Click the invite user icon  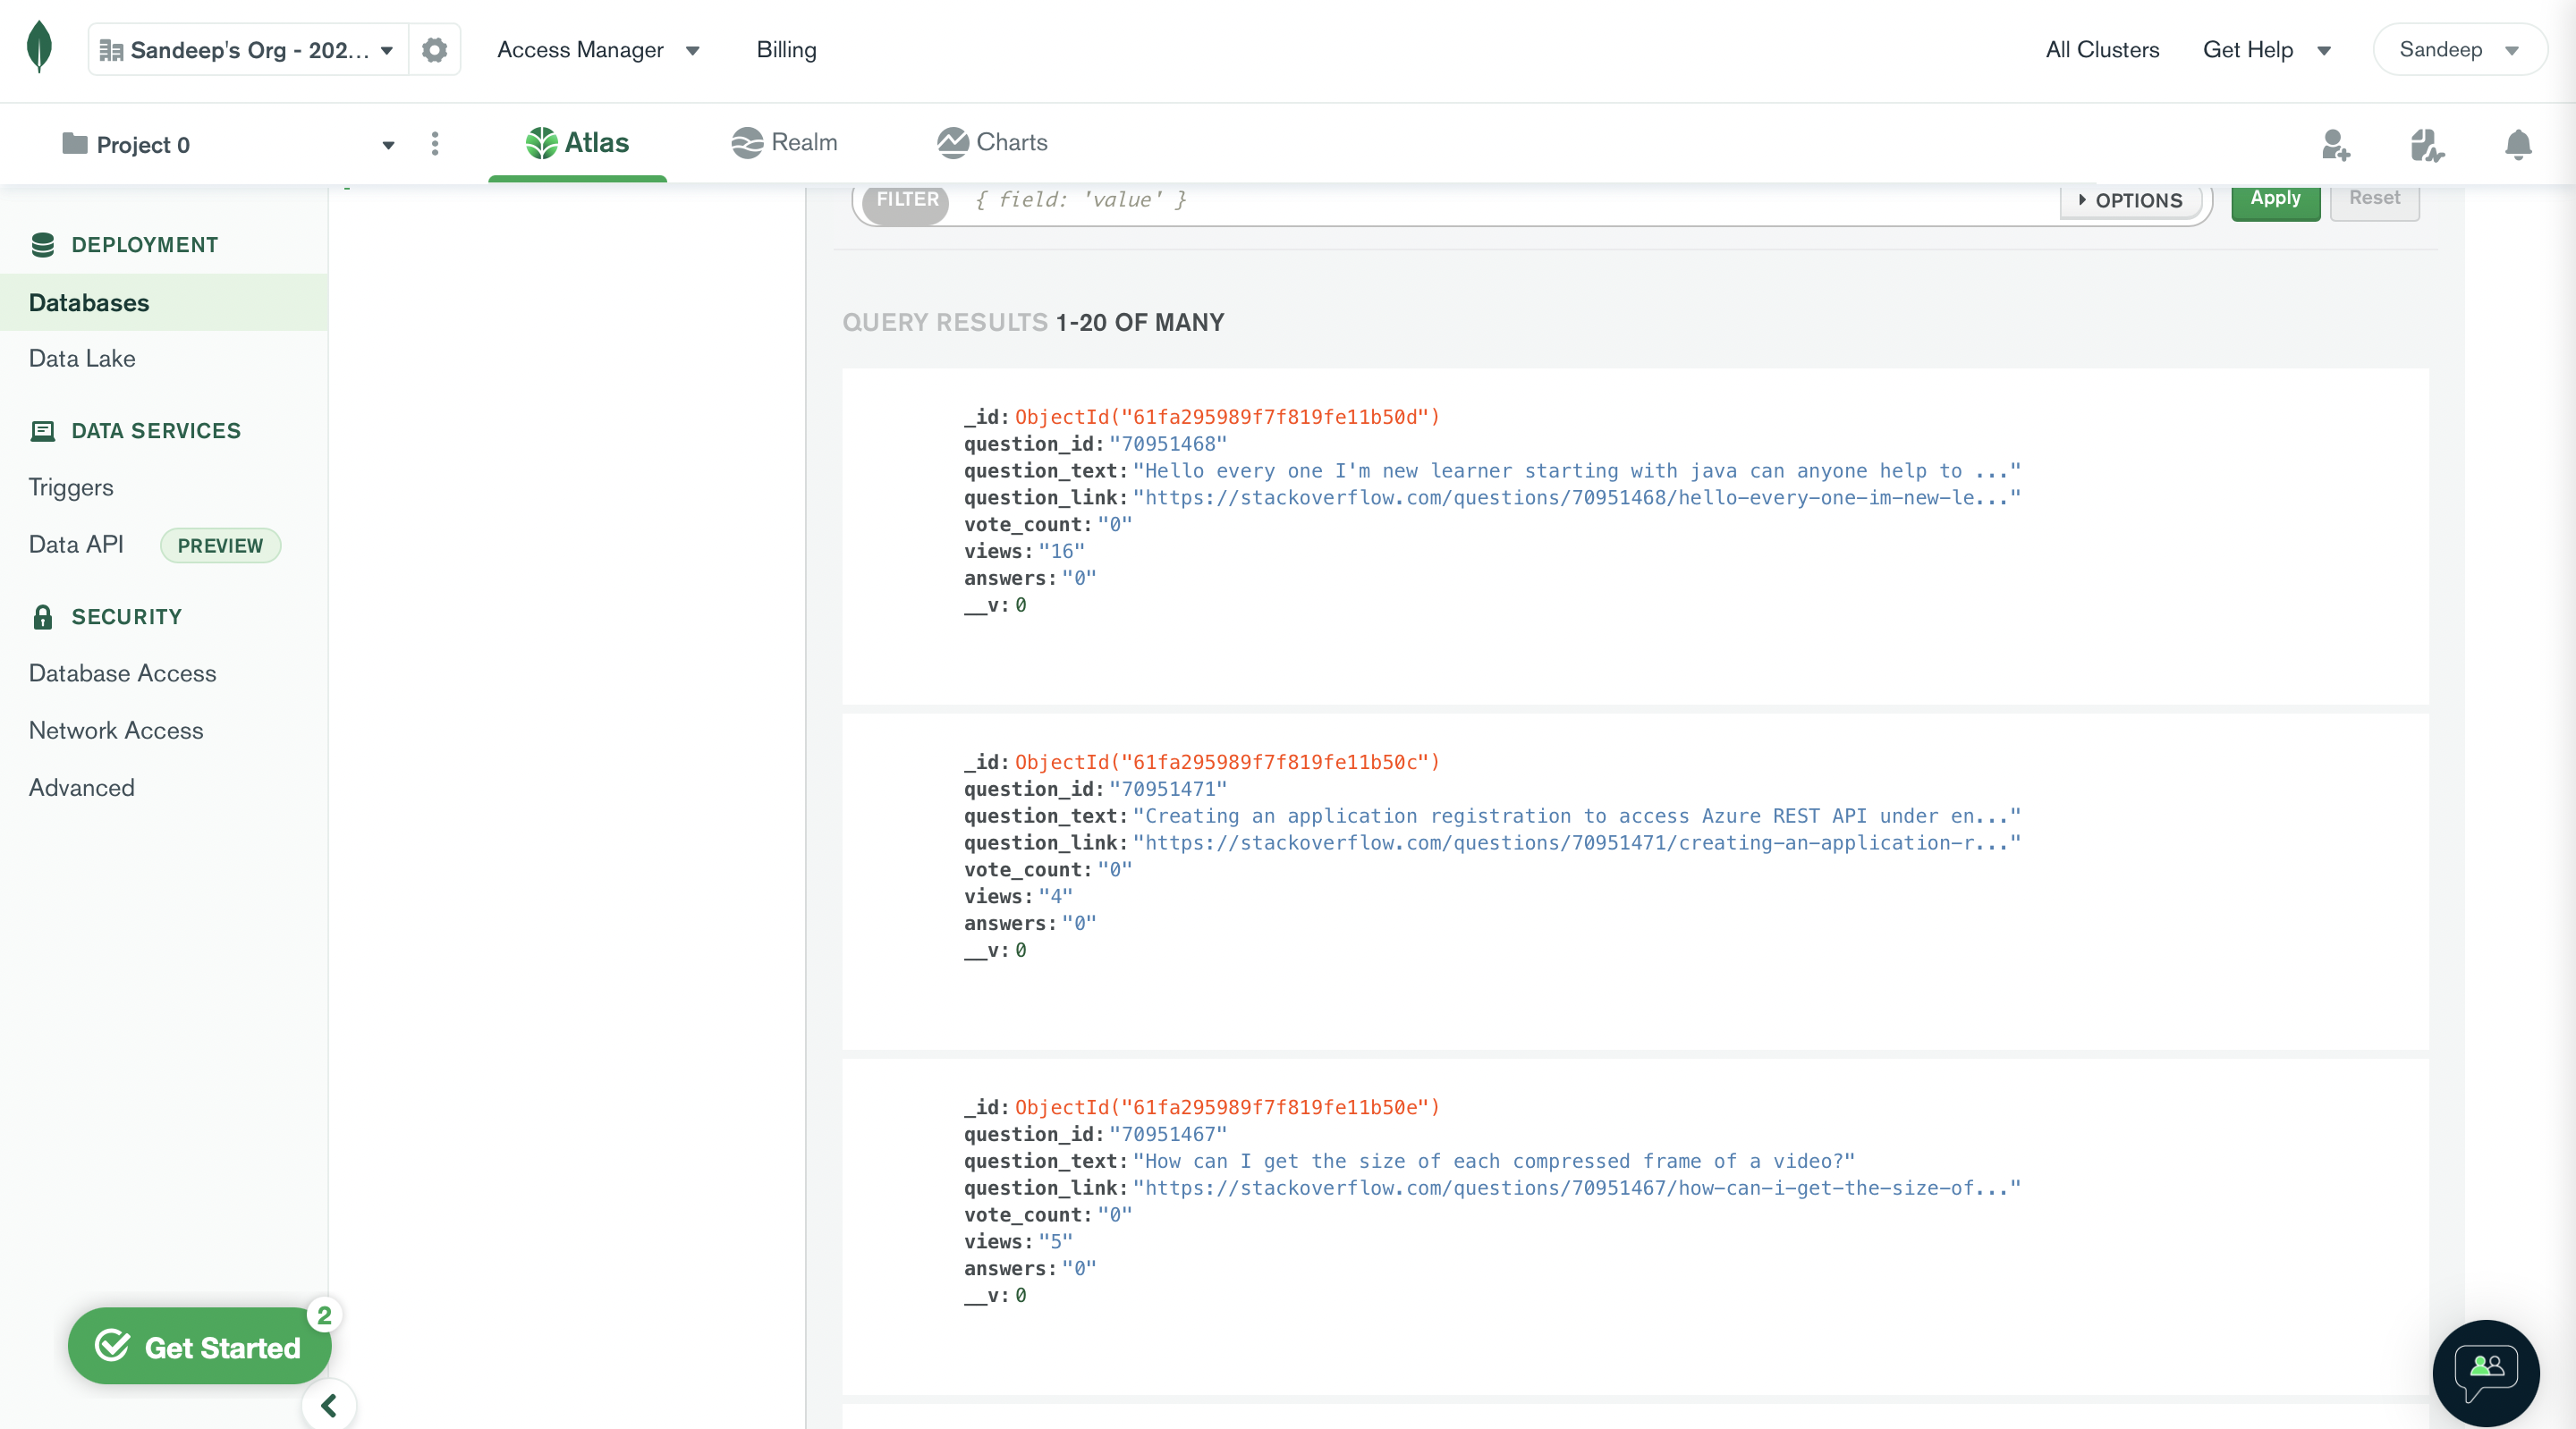[x=2337, y=146]
